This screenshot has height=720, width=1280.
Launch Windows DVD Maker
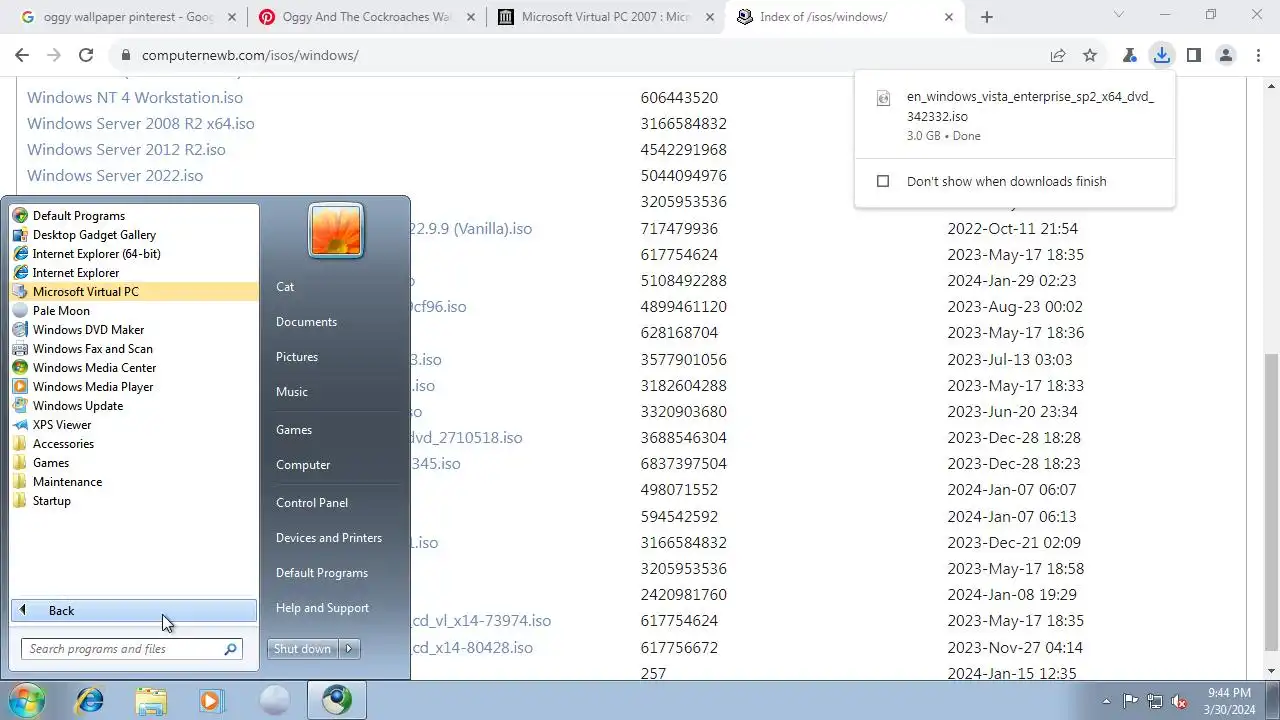coord(88,330)
